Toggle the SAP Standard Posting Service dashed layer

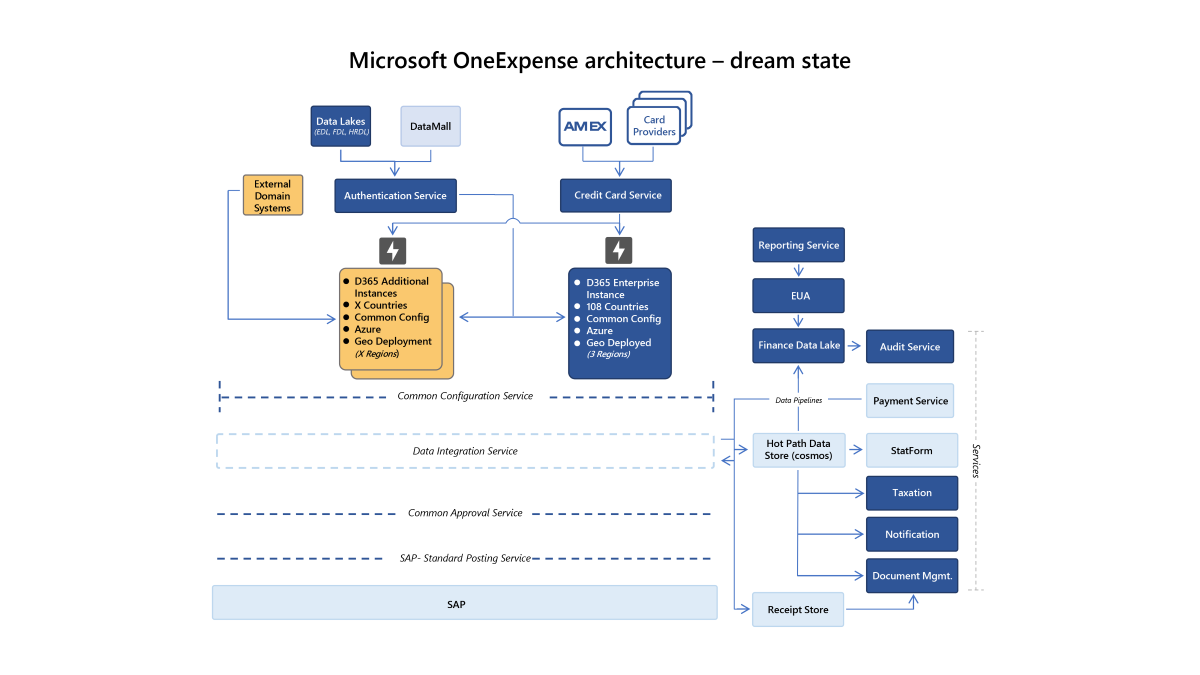(465, 557)
